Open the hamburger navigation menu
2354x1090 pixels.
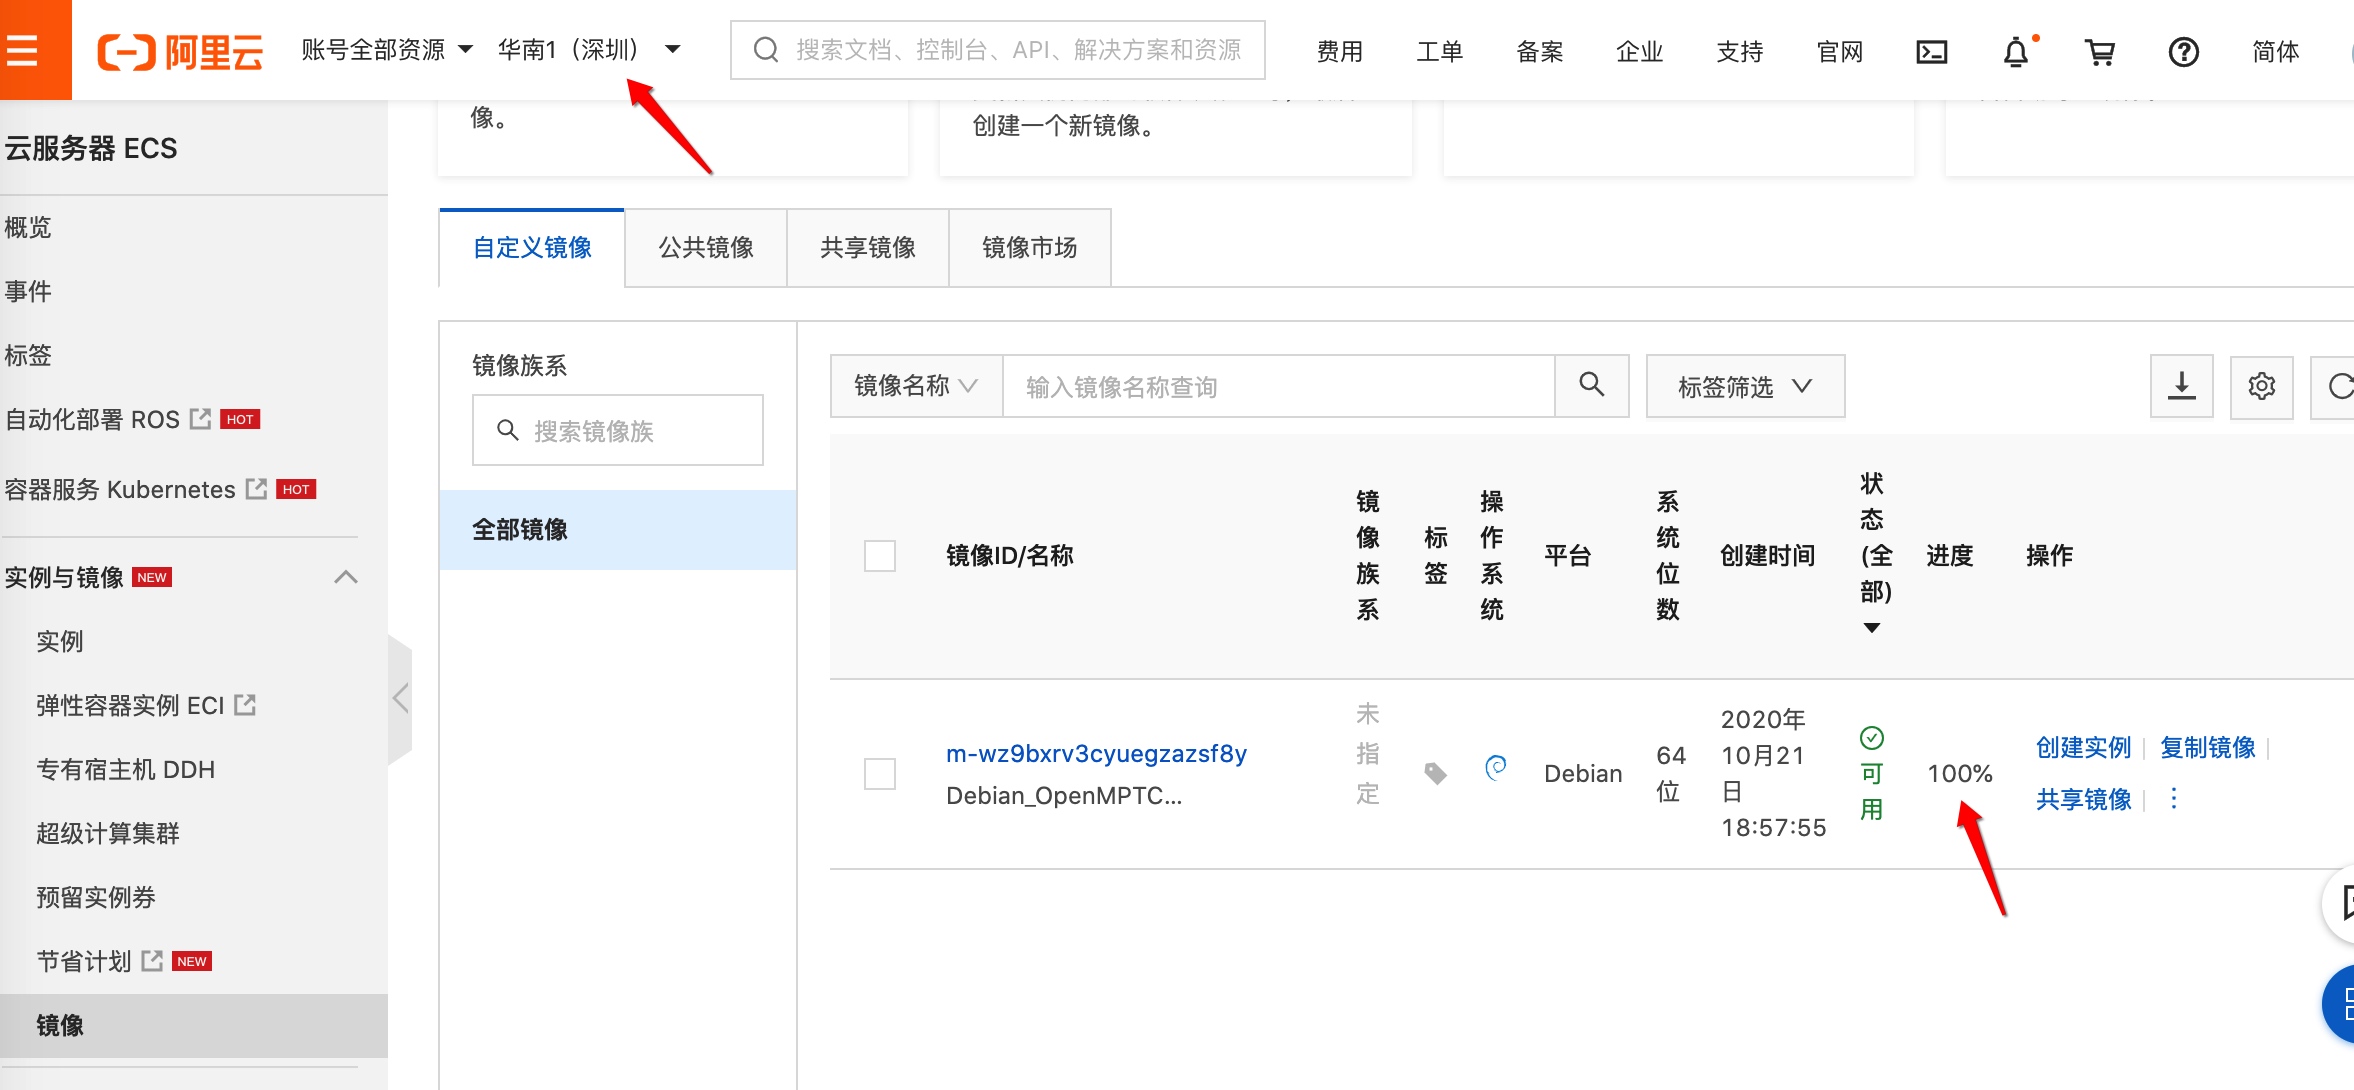tap(22, 50)
